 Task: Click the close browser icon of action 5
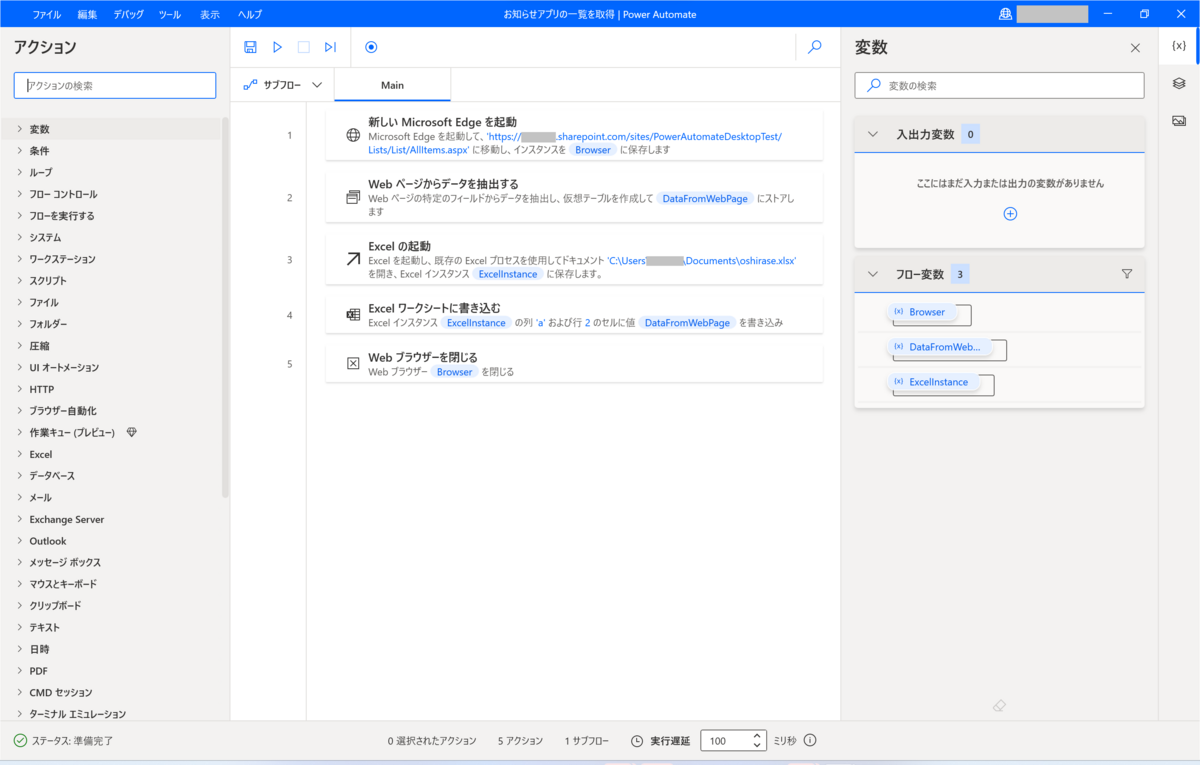353,364
